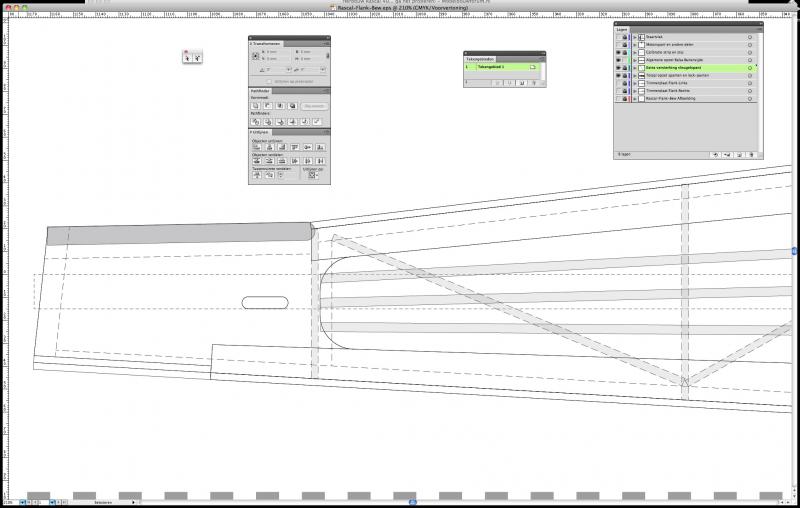
Task: Toggle the align to pixel grid checkbox
Action: (x=269, y=82)
